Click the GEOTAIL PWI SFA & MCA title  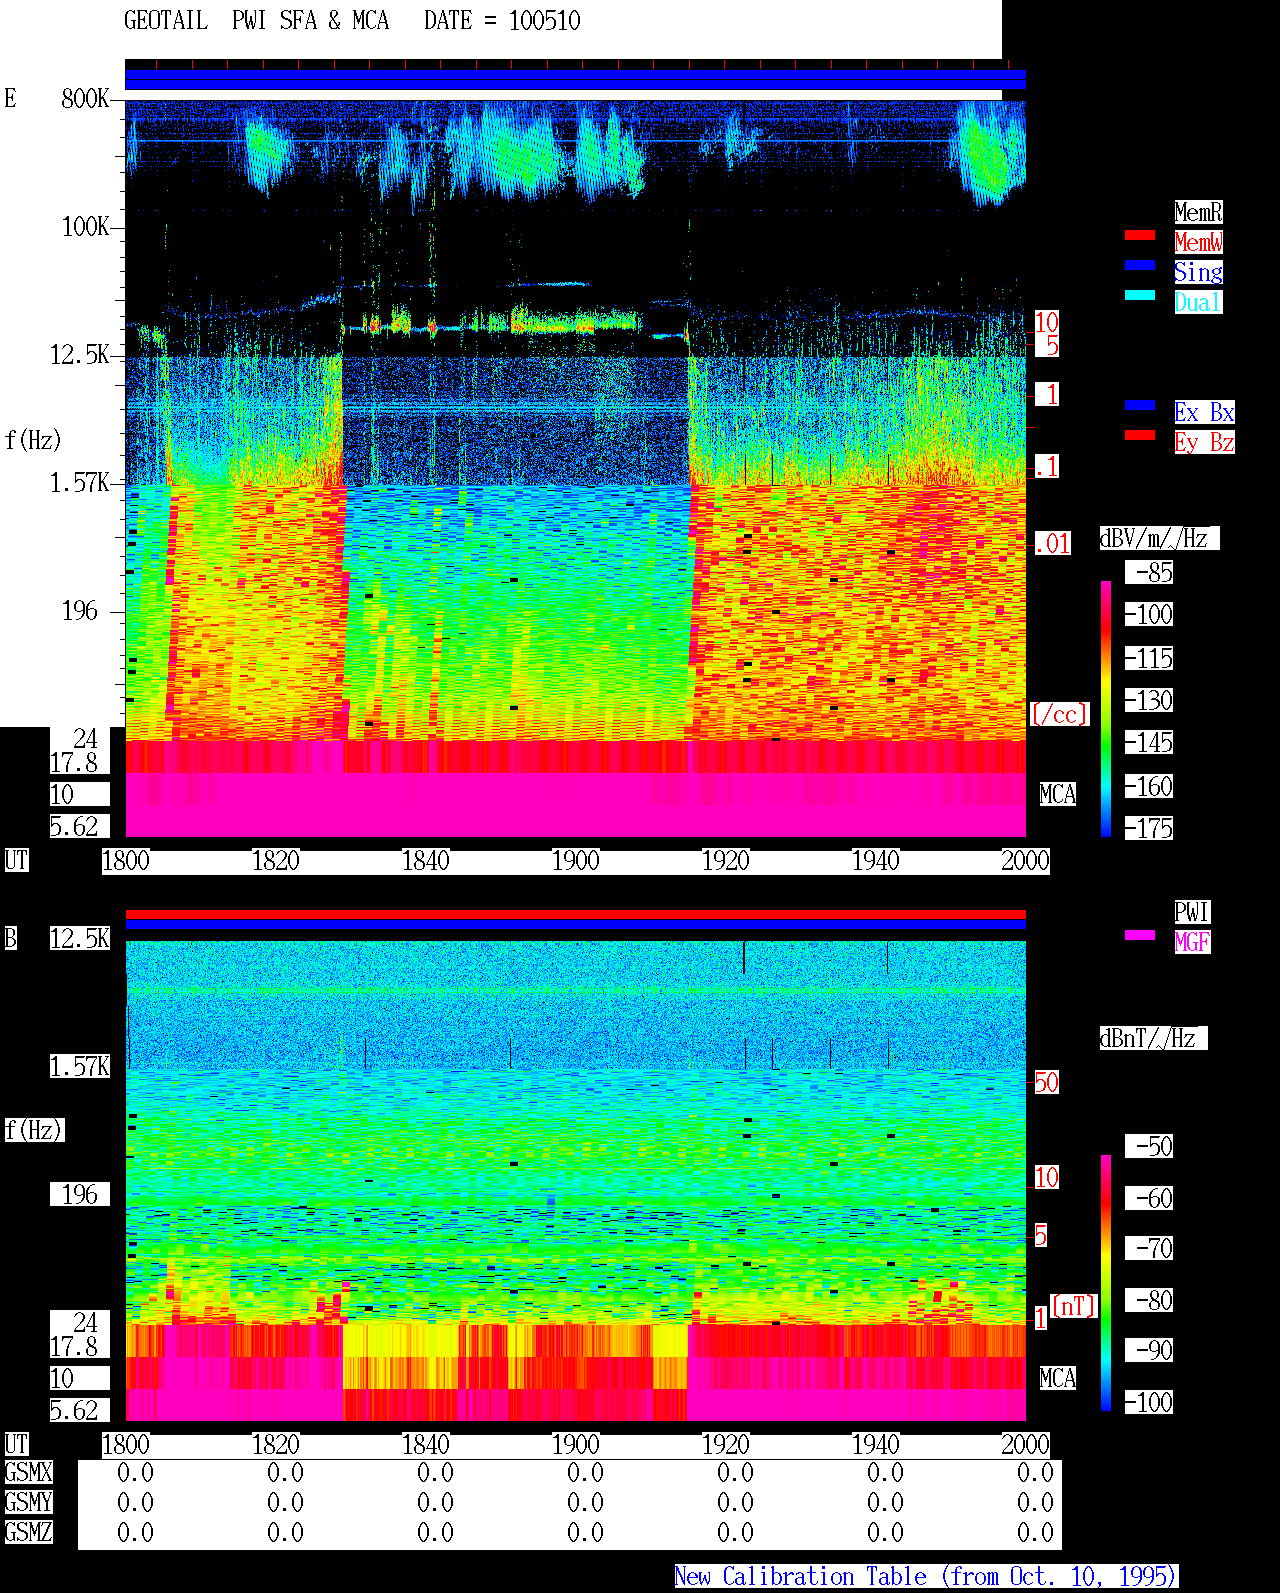(256, 21)
